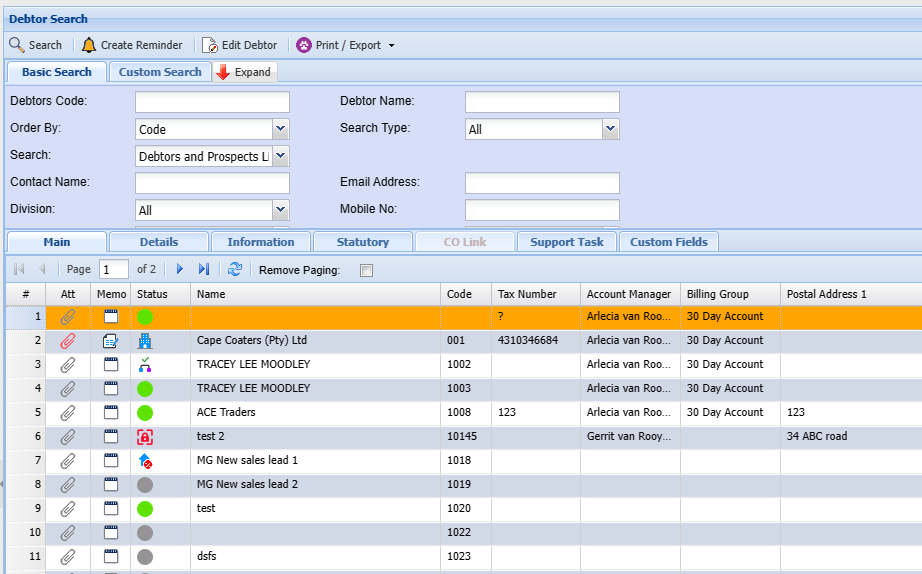
Task: Switch to the Custom Search tab
Action: (160, 72)
